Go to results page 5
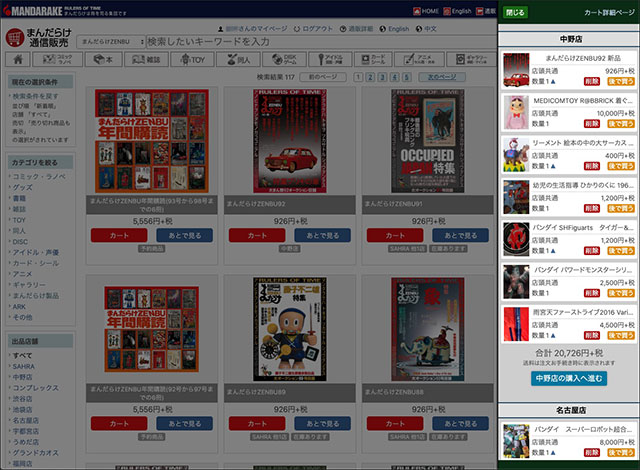The image size is (640, 470). (407, 77)
